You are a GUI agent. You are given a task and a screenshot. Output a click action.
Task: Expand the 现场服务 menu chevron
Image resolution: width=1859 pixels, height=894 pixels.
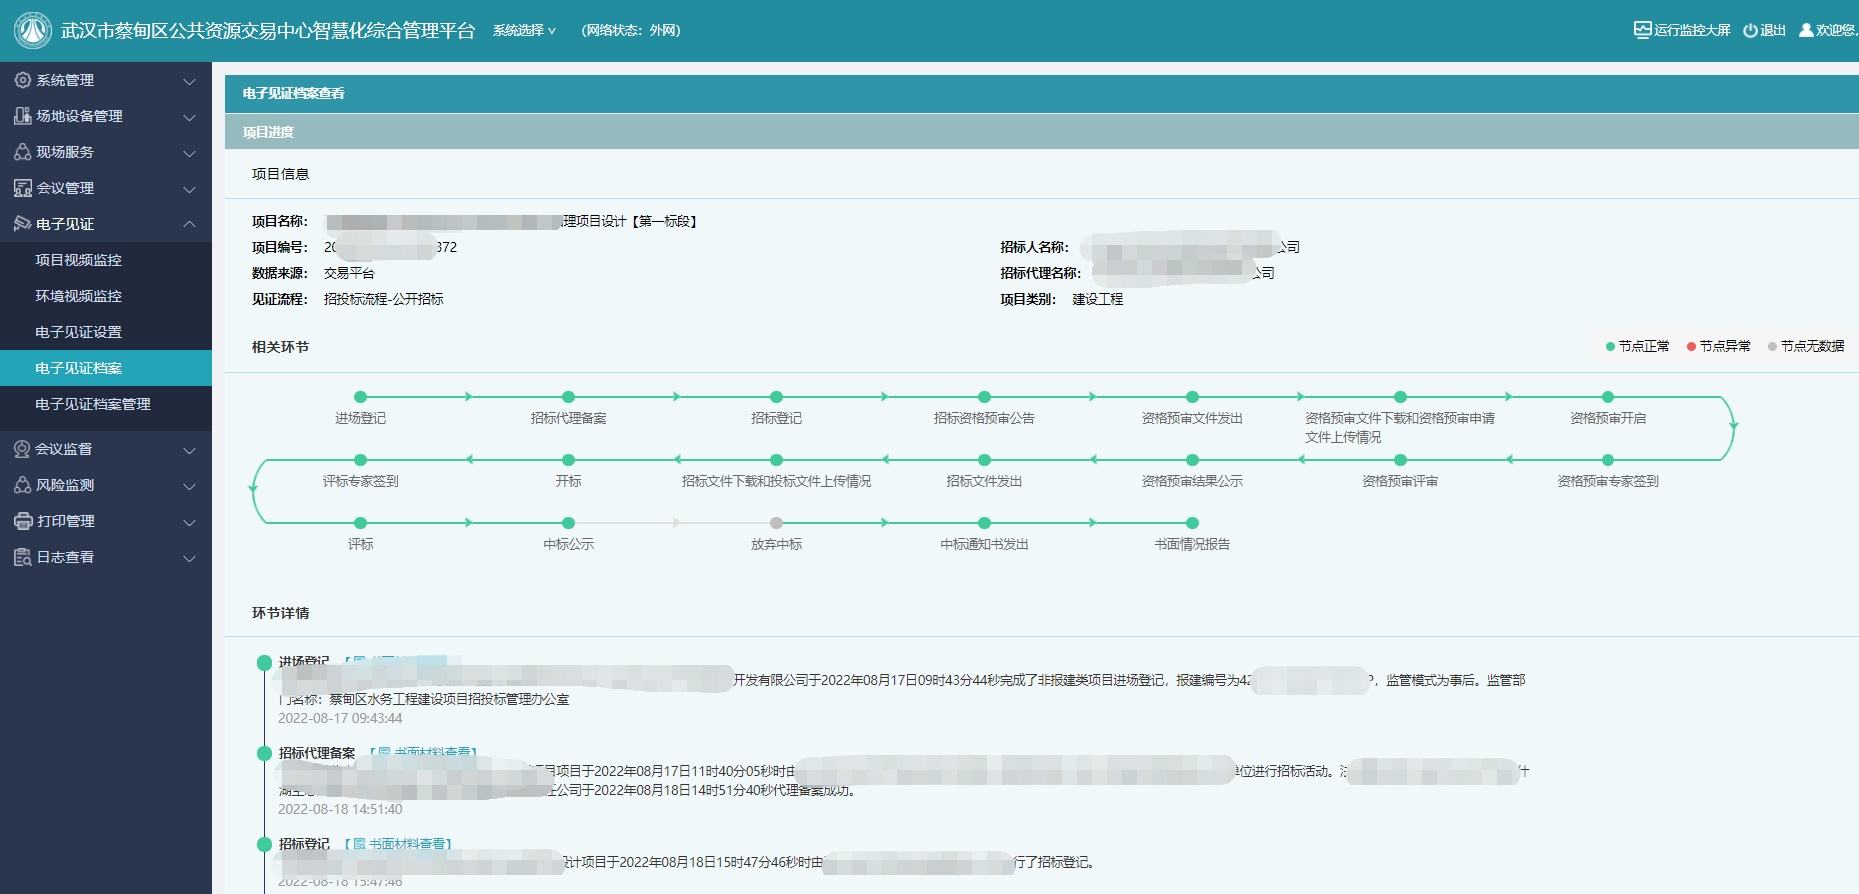point(189,153)
